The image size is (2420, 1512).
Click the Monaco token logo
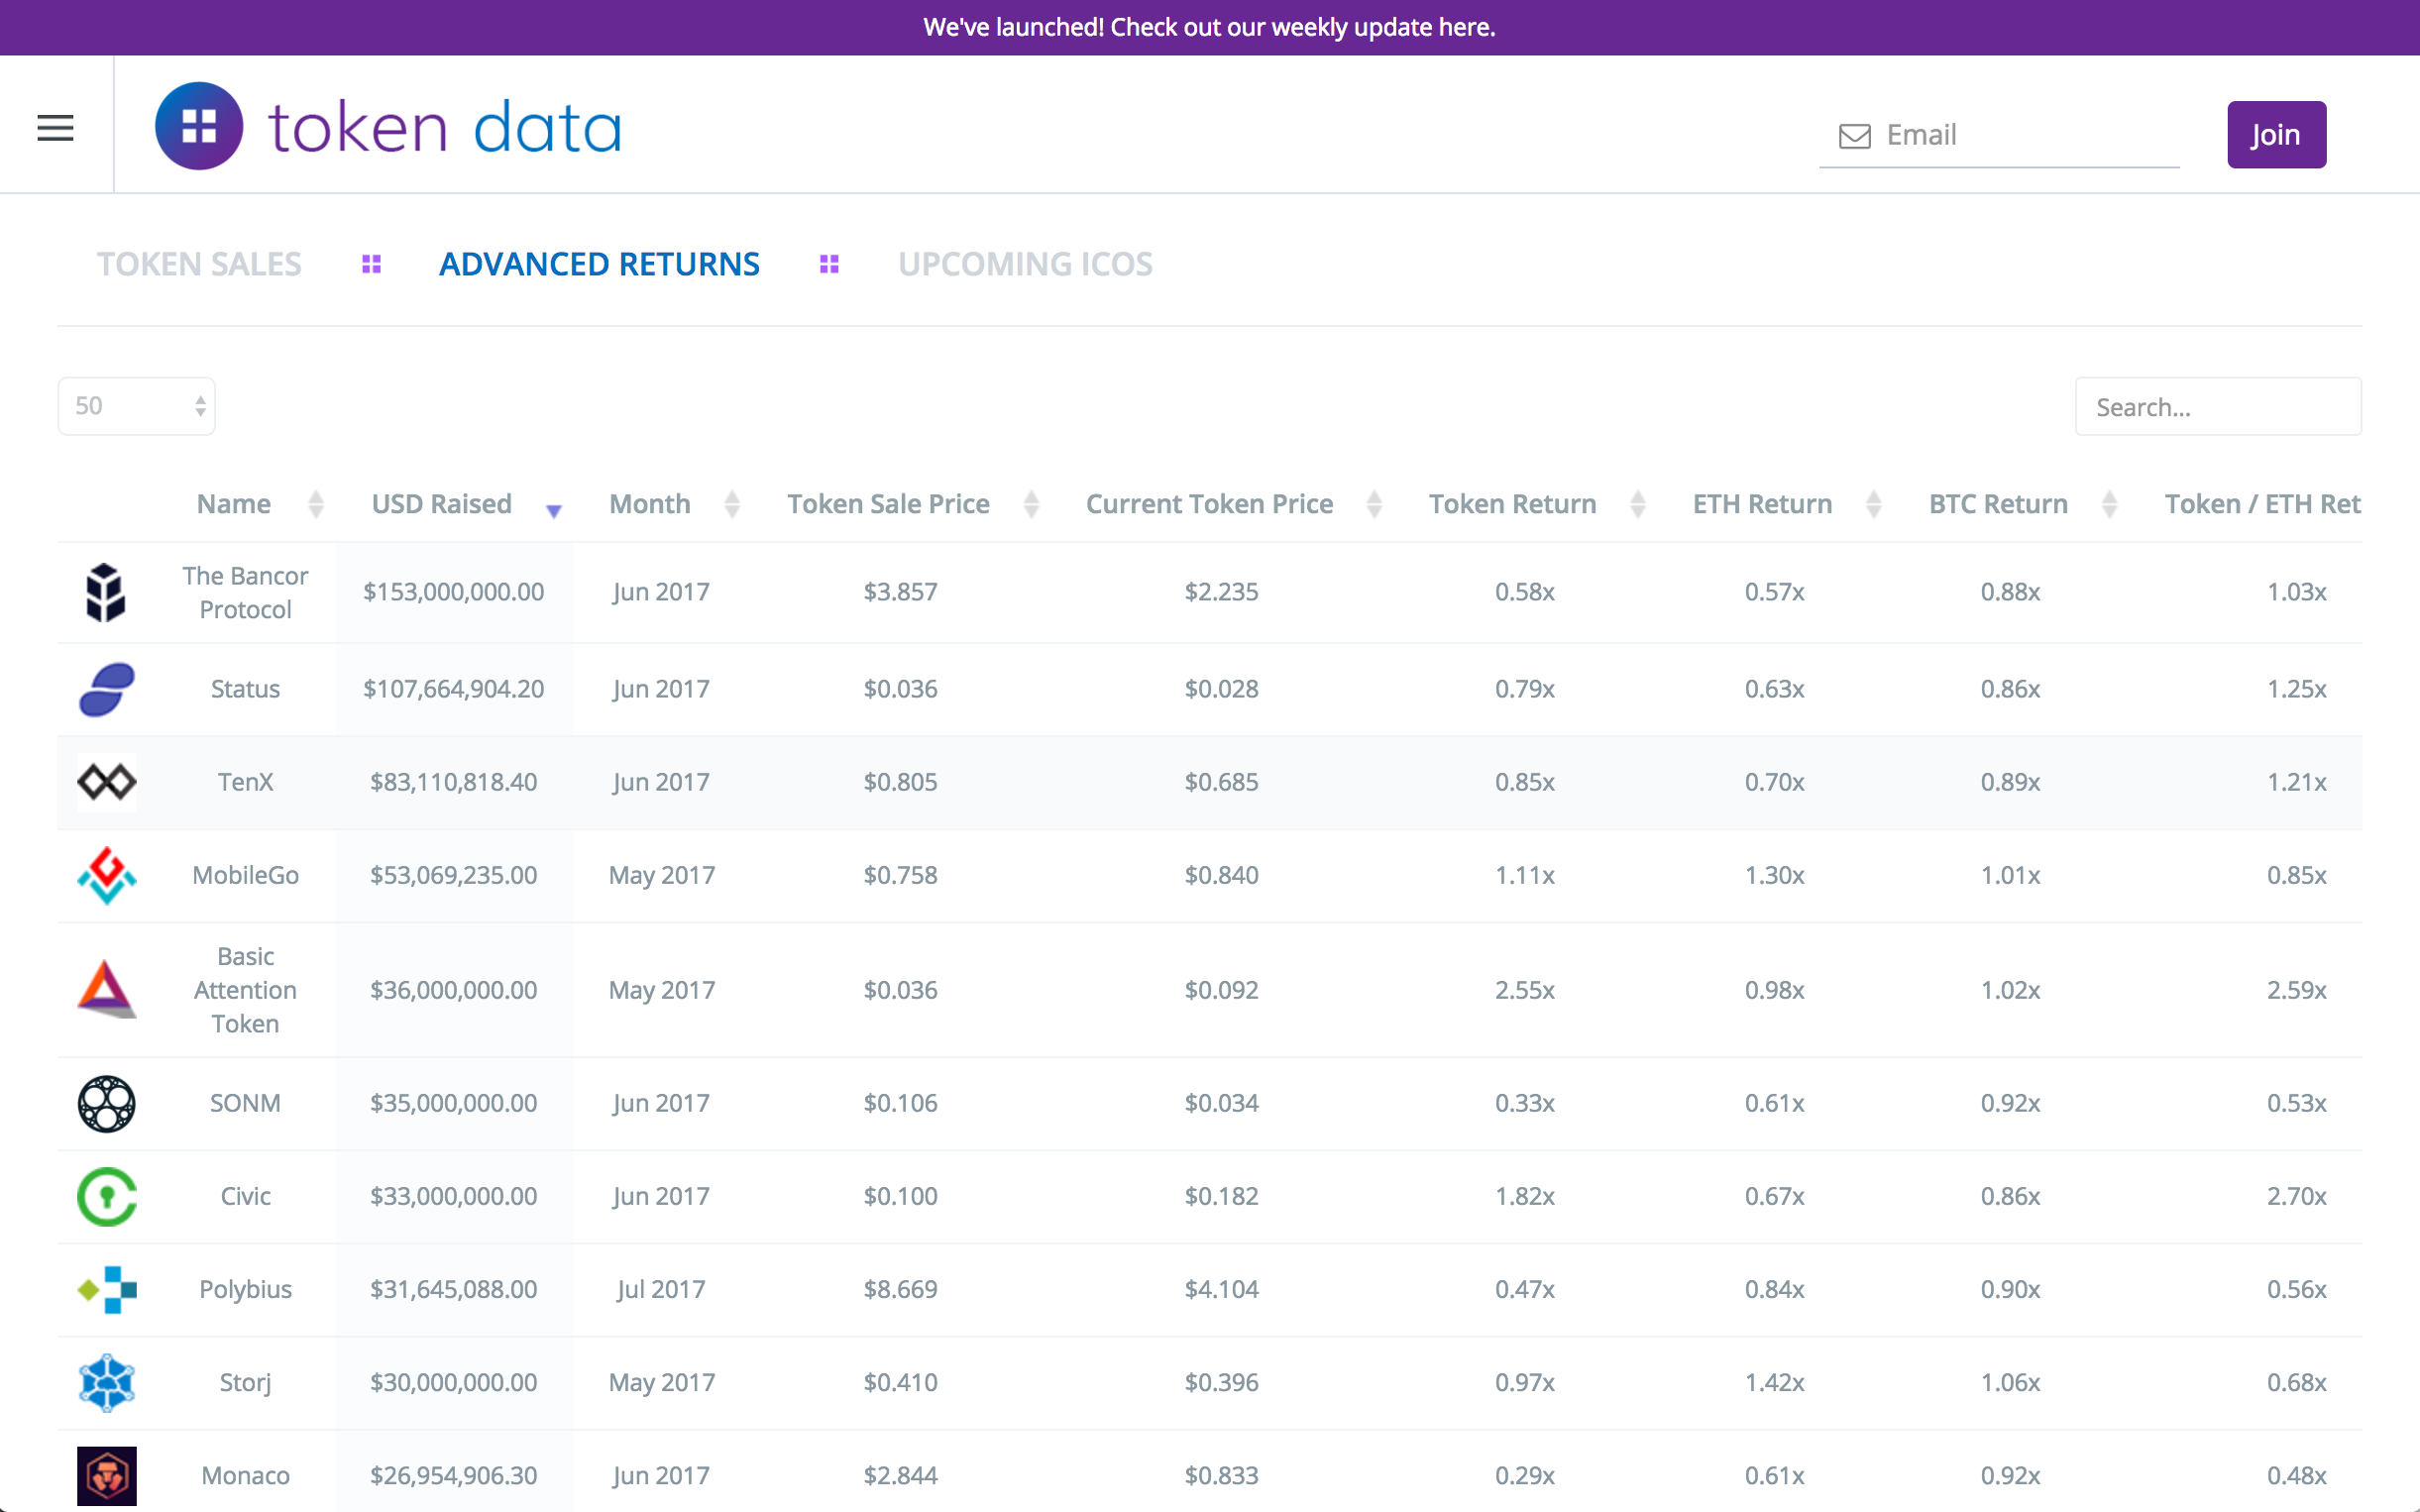[x=106, y=1474]
